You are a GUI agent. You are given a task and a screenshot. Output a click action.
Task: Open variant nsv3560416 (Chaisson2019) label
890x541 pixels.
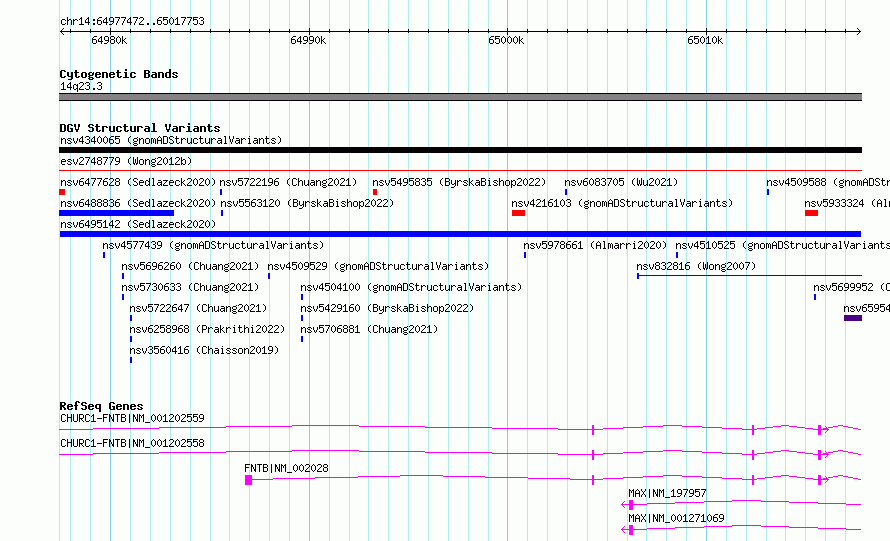(x=204, y=350)
